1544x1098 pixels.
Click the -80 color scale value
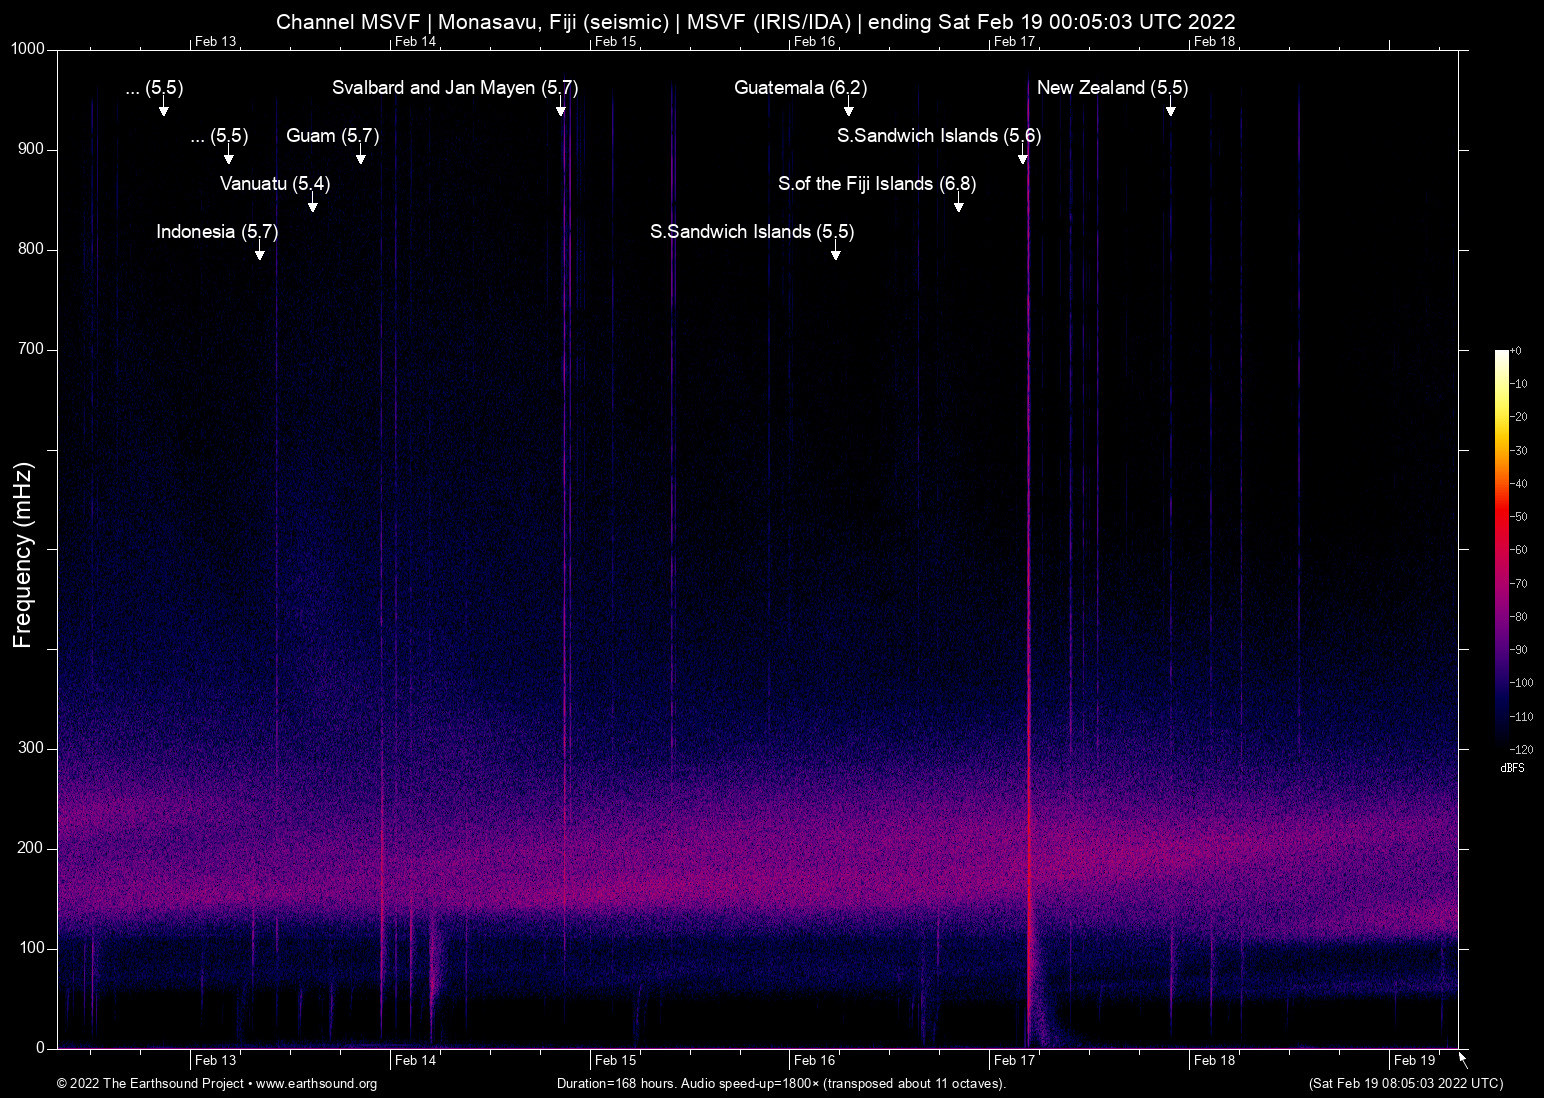(1519, 617)
